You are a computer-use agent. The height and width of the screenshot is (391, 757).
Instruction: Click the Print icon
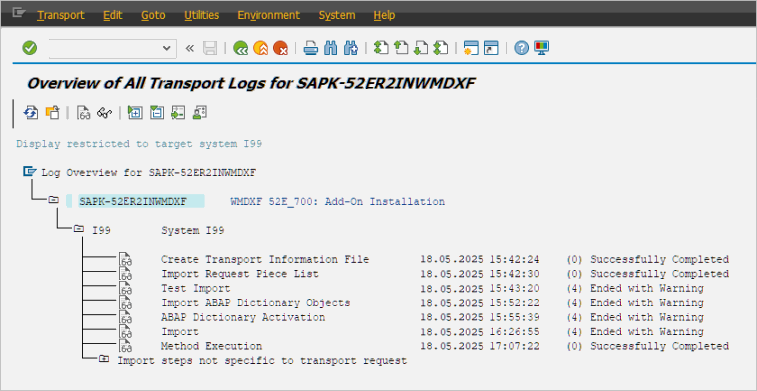pyautogui.click(x=310, y=48)
